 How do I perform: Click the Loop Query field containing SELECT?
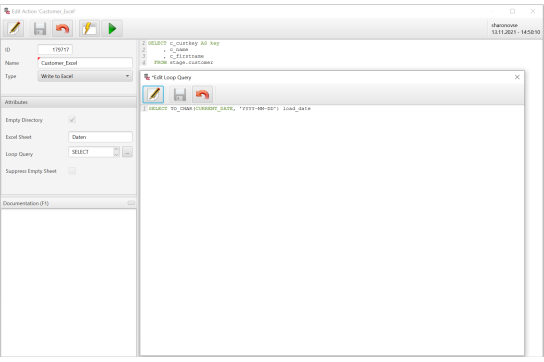coord(91,152)
